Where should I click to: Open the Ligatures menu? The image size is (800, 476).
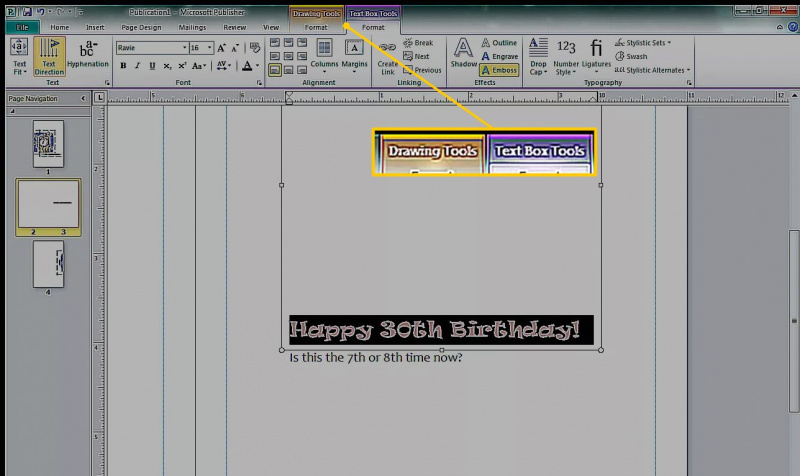(596, 56)
